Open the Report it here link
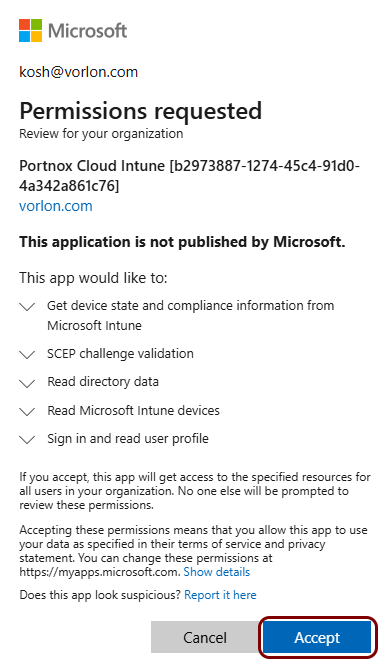Screen dimensions: 387x672 (x=220, y=595)
